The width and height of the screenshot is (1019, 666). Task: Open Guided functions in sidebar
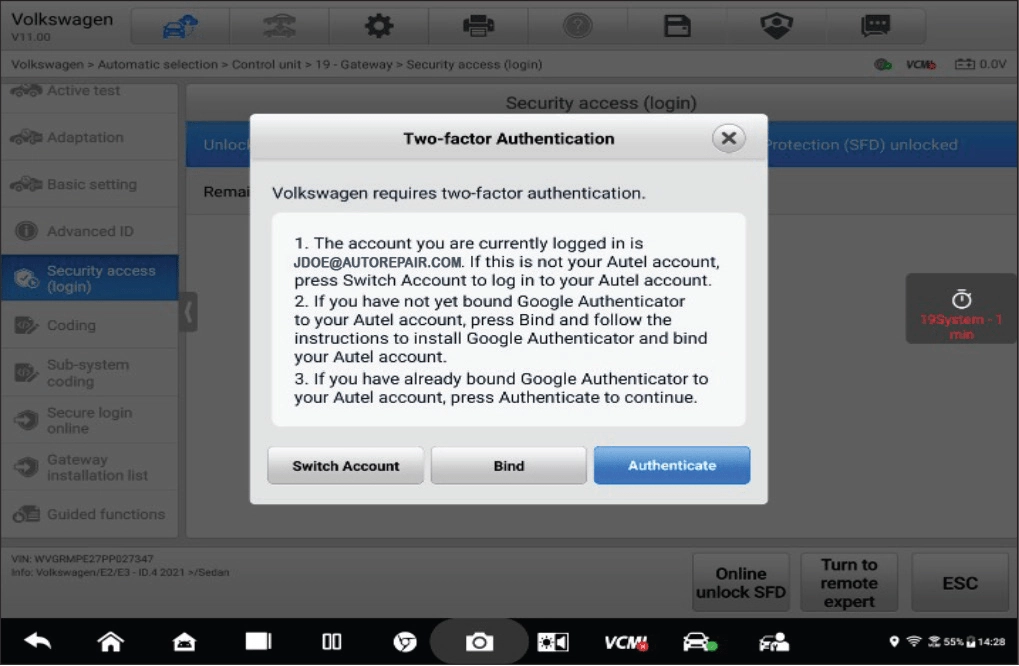click(x=89, y=514)
